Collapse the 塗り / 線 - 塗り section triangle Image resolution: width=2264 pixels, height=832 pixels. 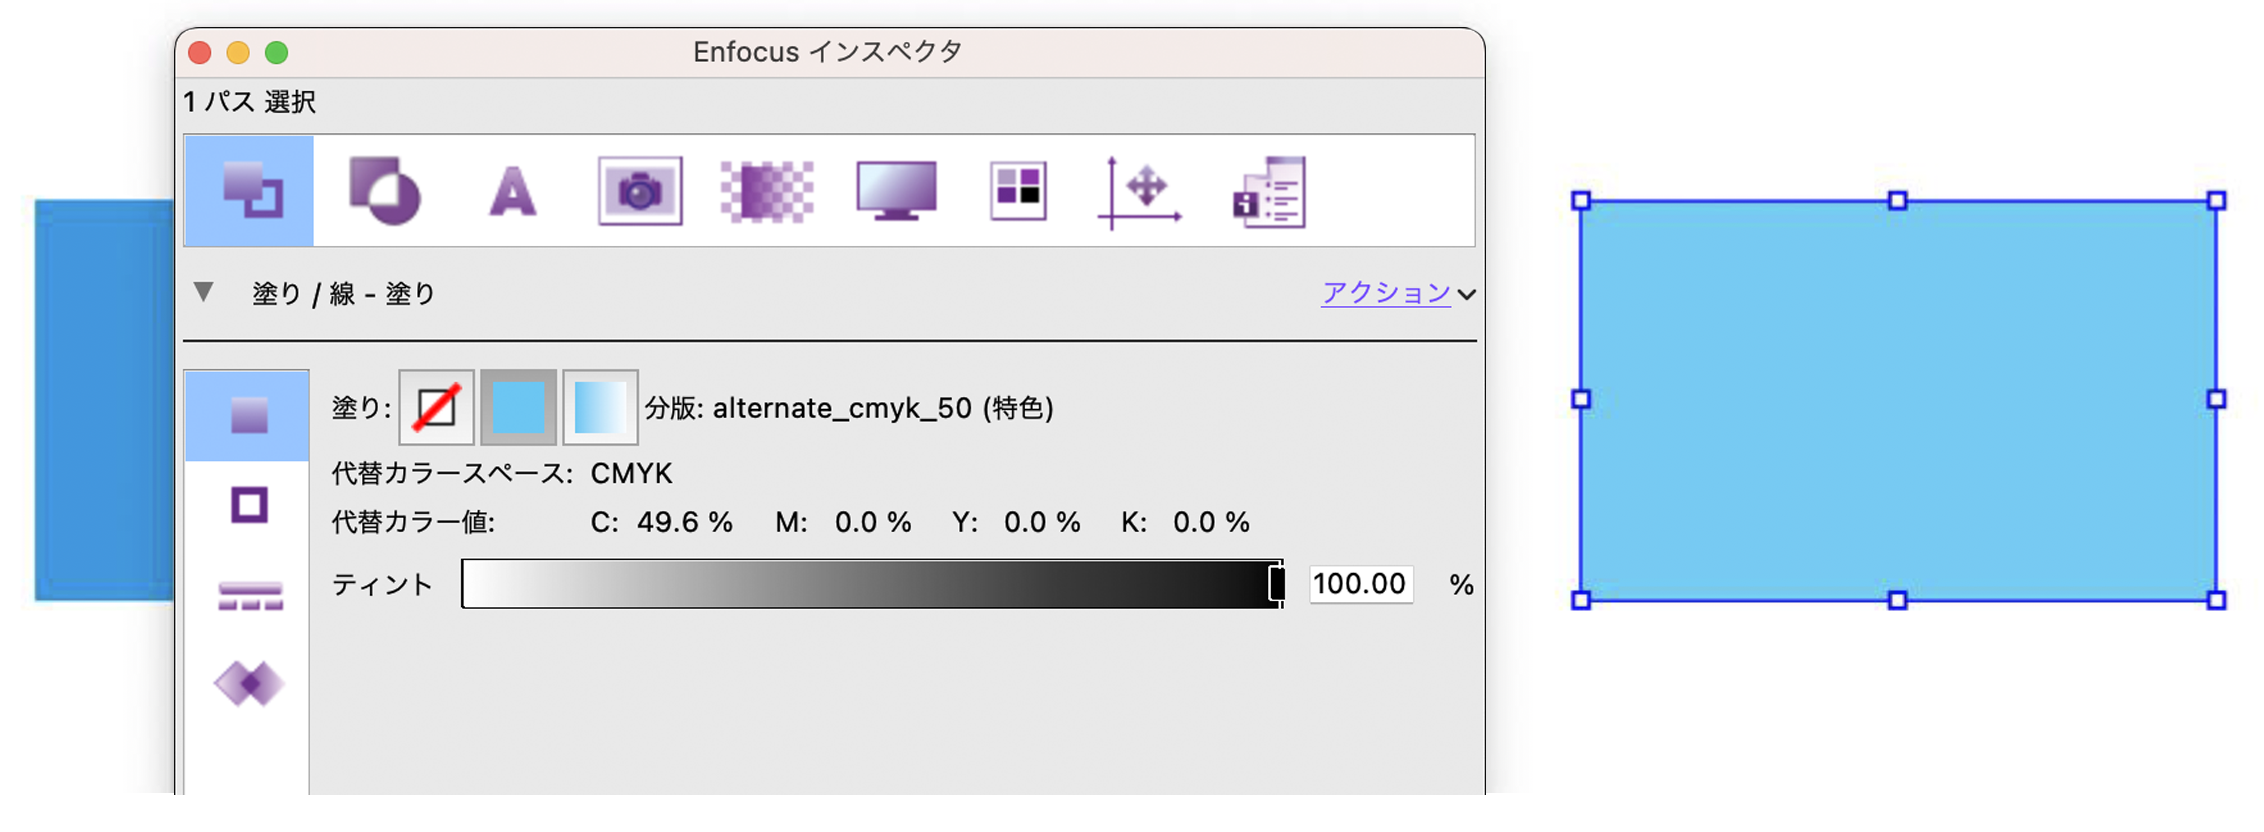click(204, 293)
